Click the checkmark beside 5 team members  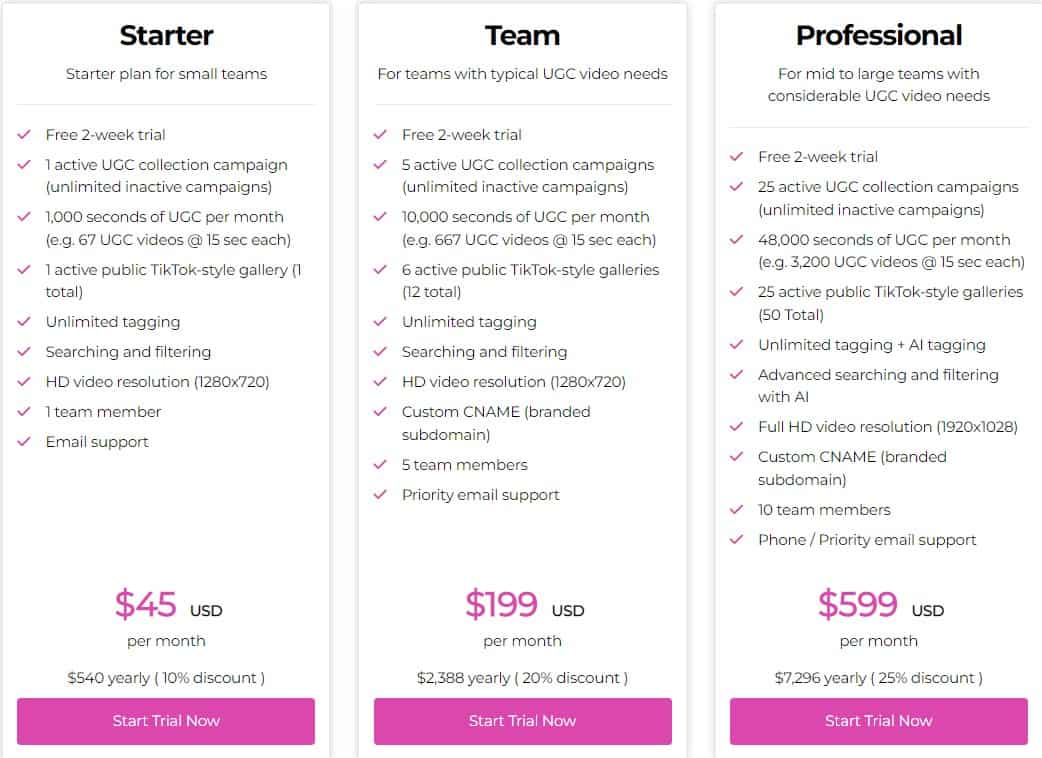[x=381, y=464]
